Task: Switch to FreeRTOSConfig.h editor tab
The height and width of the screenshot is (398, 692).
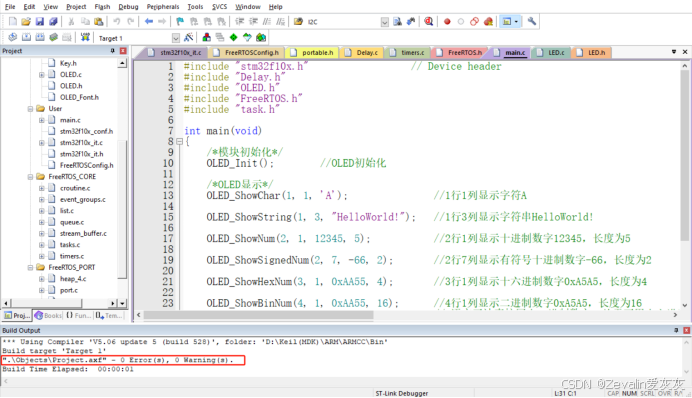Action: pos(247,53)
